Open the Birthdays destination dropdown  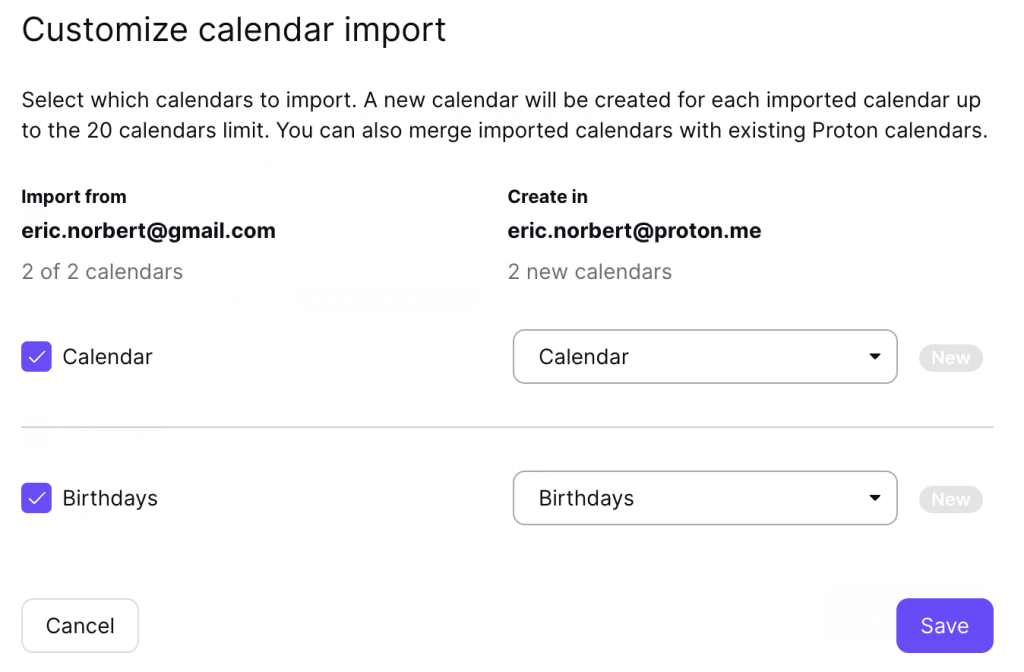[x=704, y=498]
